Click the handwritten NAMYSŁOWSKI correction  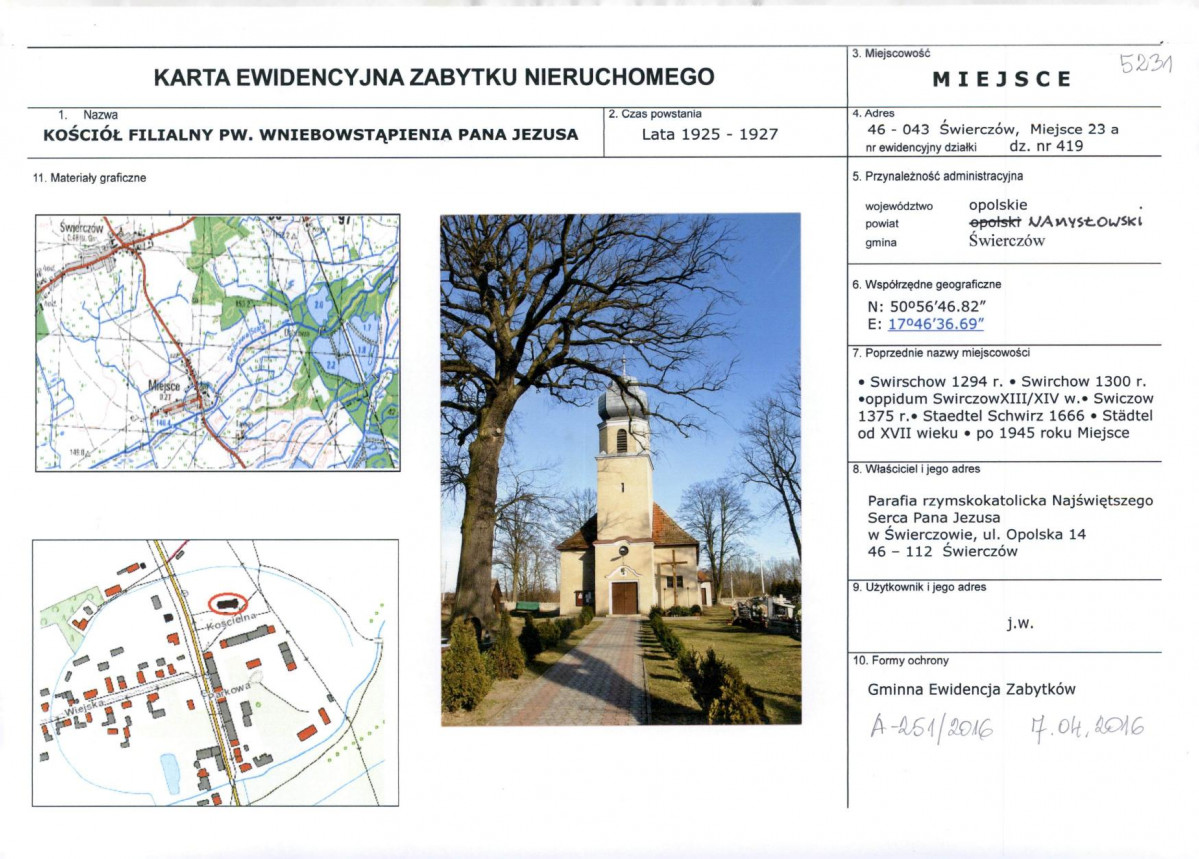pyautogui.click(x=1085, y=222)
